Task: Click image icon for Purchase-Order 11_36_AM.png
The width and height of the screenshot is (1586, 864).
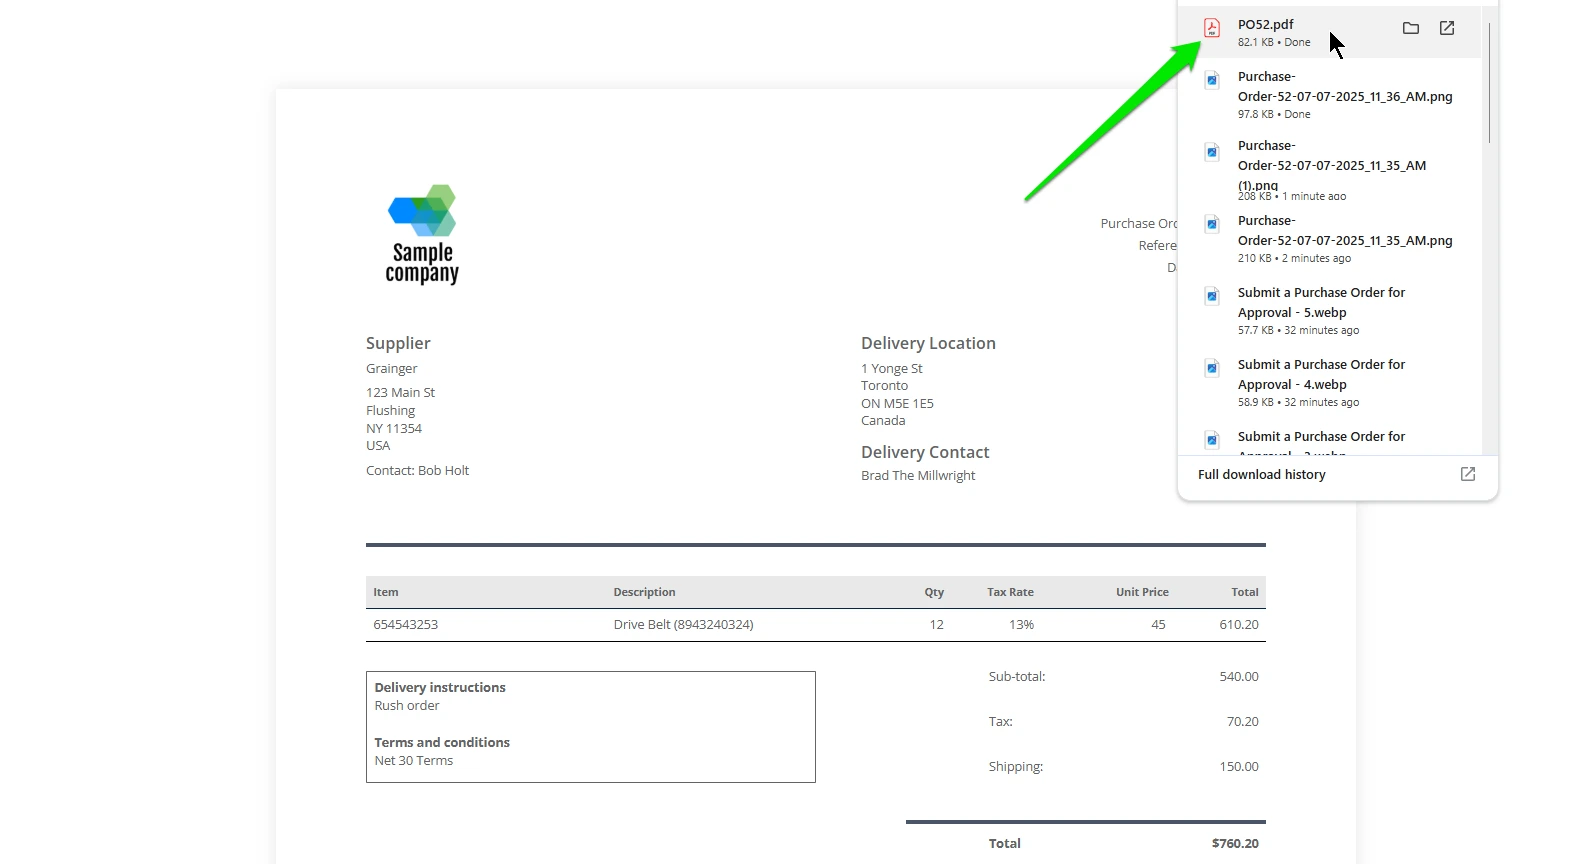Action: (1212, 80)
